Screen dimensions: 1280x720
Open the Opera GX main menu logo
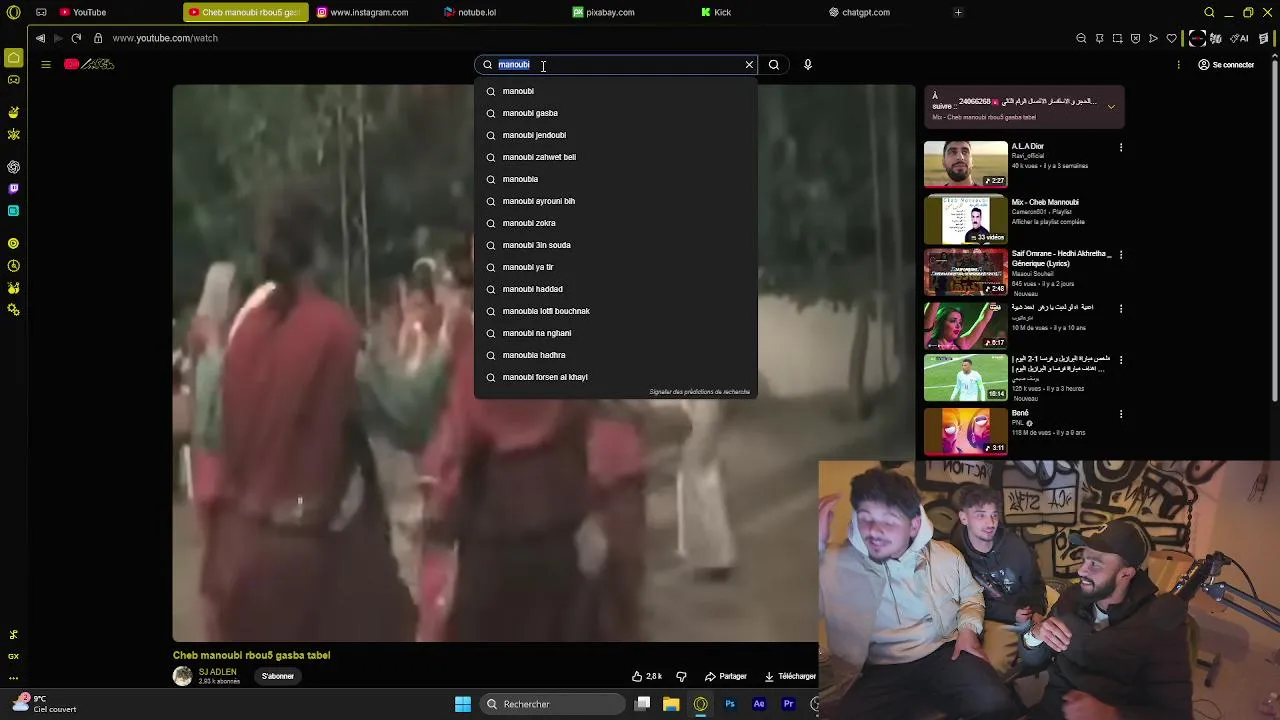[13, 12]
